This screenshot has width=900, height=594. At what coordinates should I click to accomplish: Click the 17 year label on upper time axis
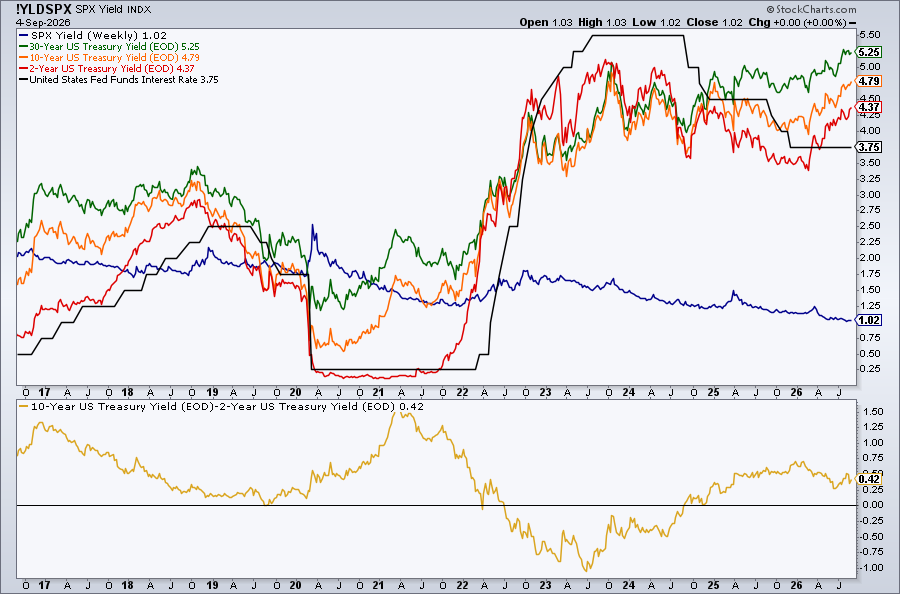44,393
